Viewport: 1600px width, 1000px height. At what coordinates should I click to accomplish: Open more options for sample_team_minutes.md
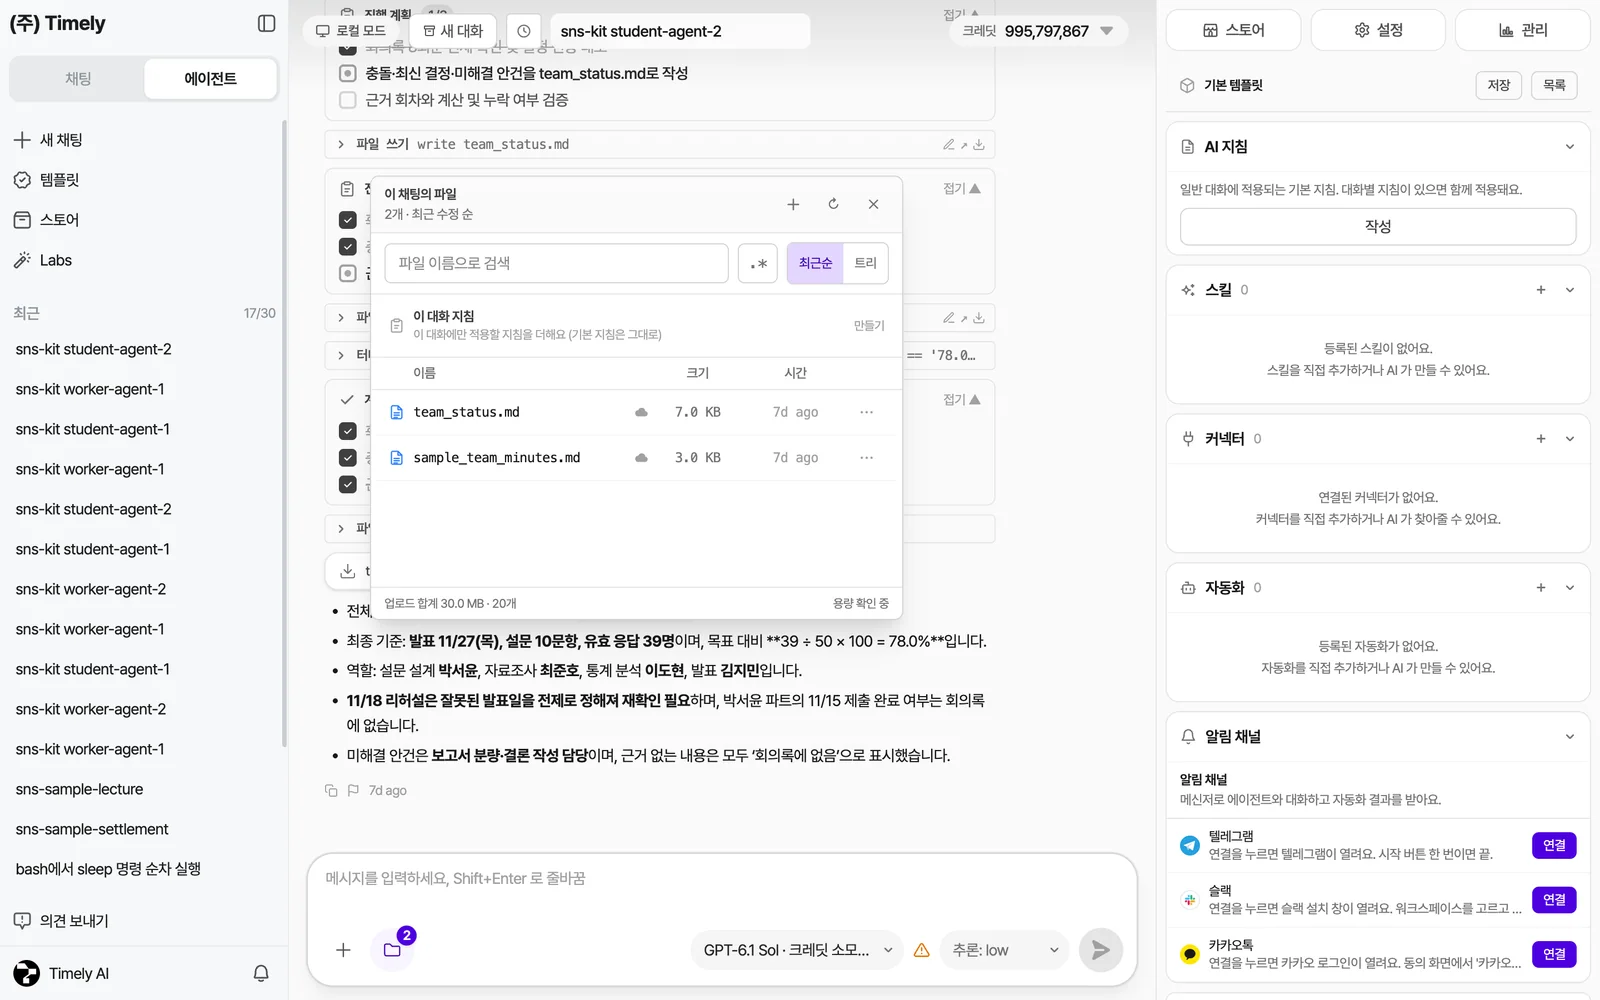click(x=866, y=458)
